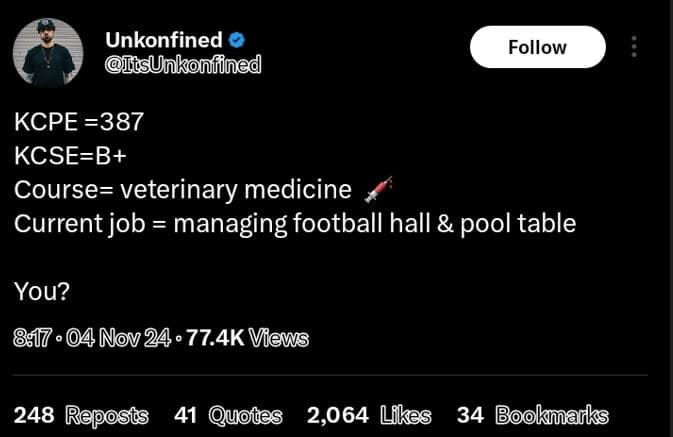
Task: Click the "You?" text
Action: [x=41, y=291]
